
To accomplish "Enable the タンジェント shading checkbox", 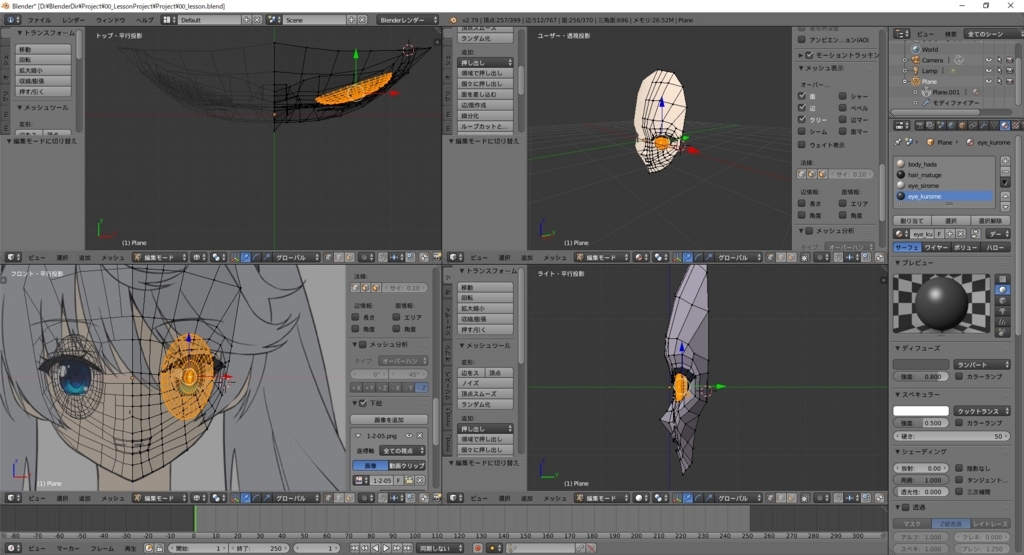I will point(959,480).
